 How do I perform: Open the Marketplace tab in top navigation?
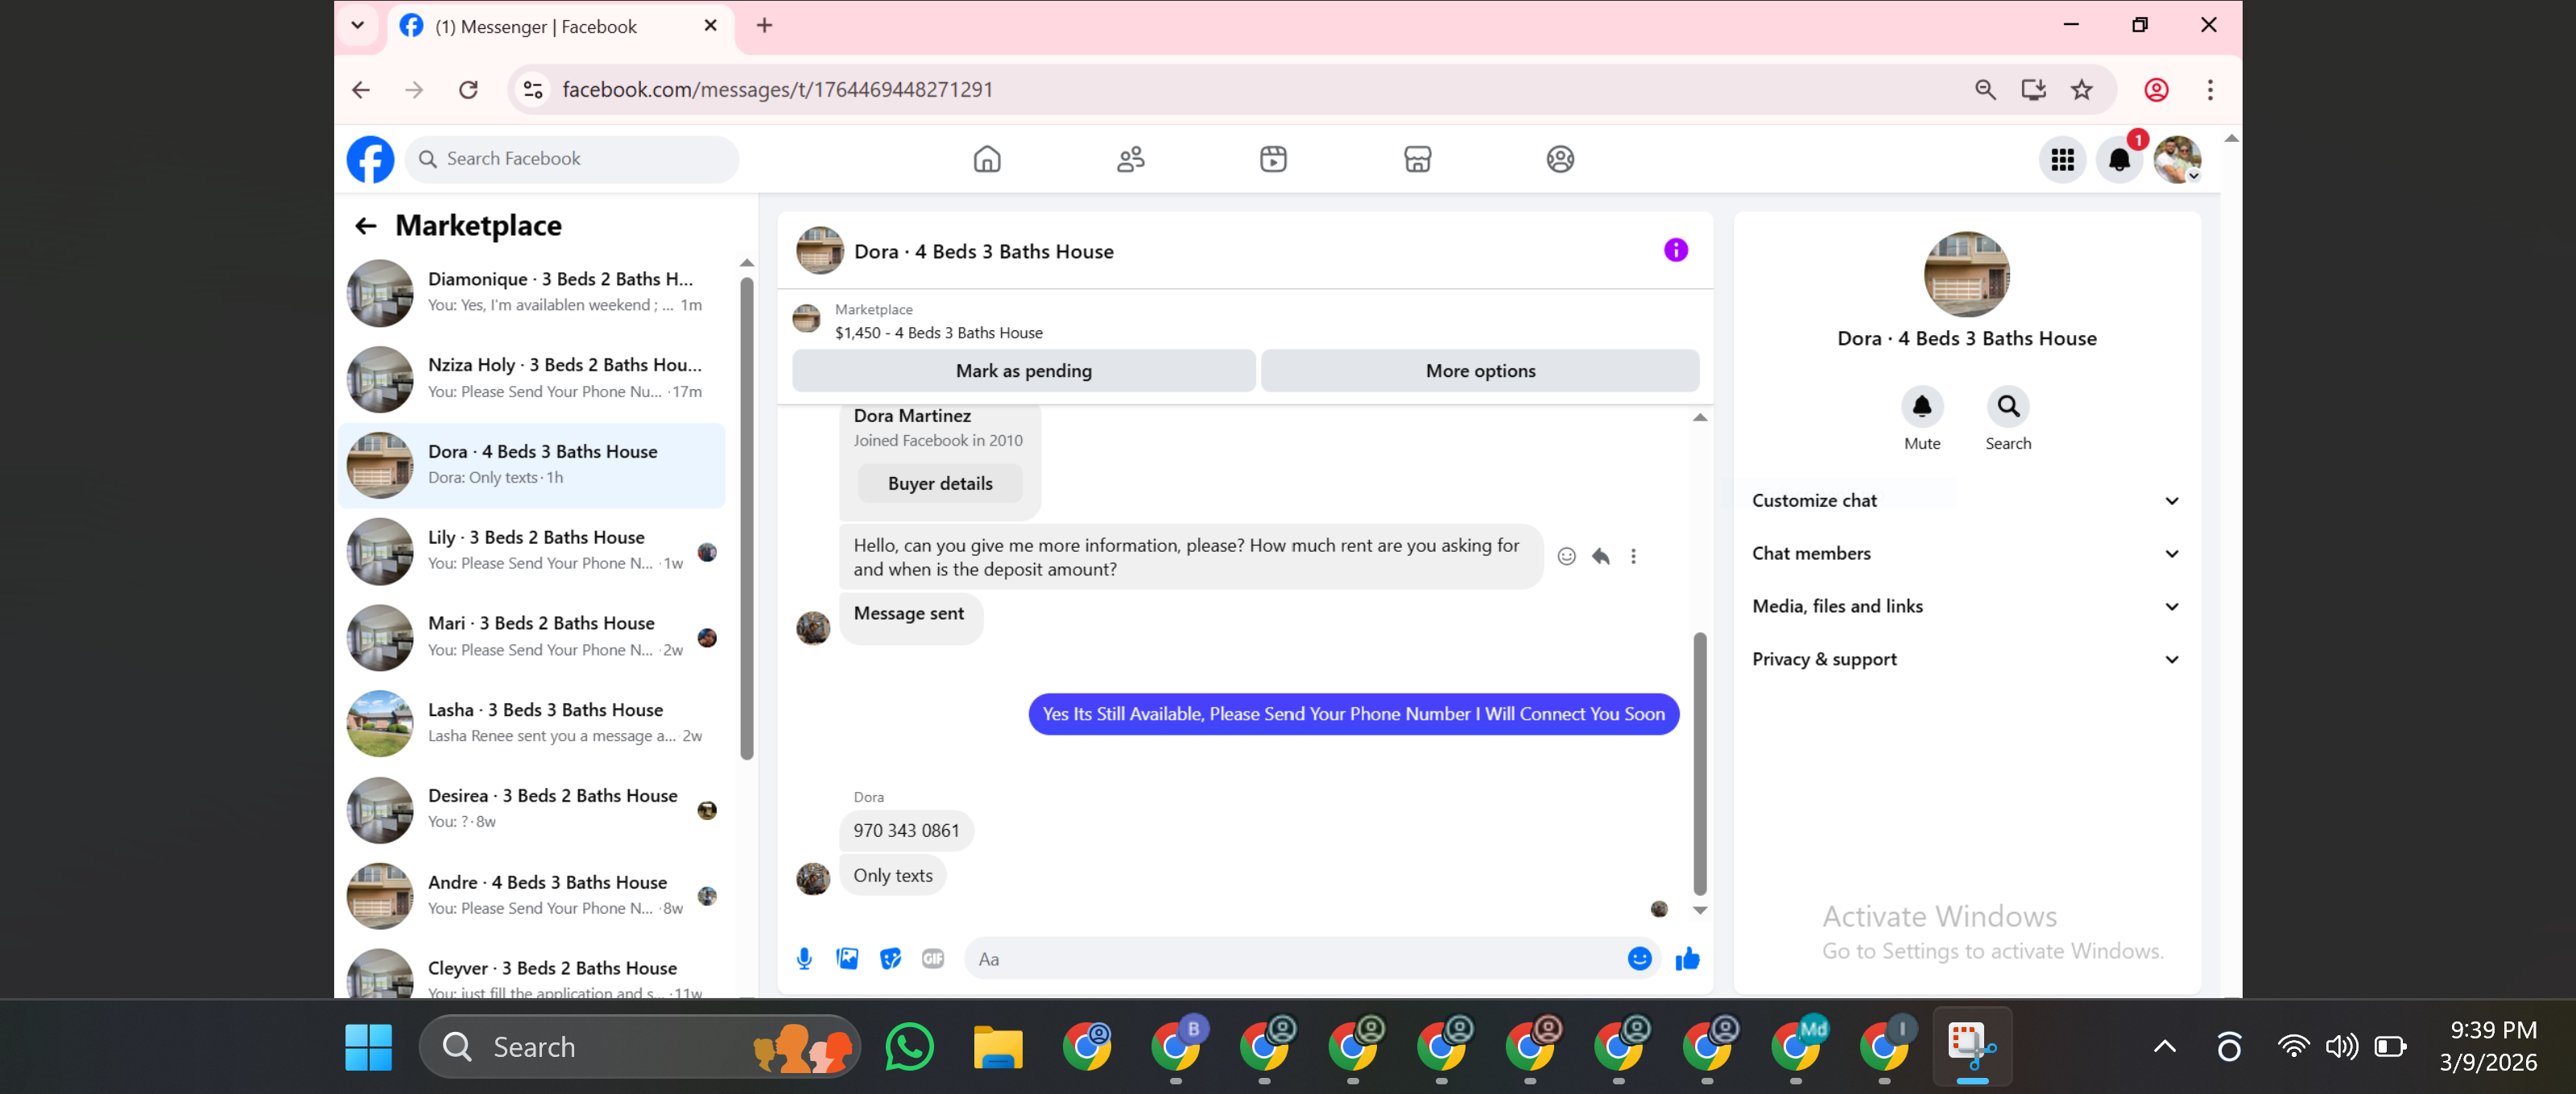[x=1417, y=159]
